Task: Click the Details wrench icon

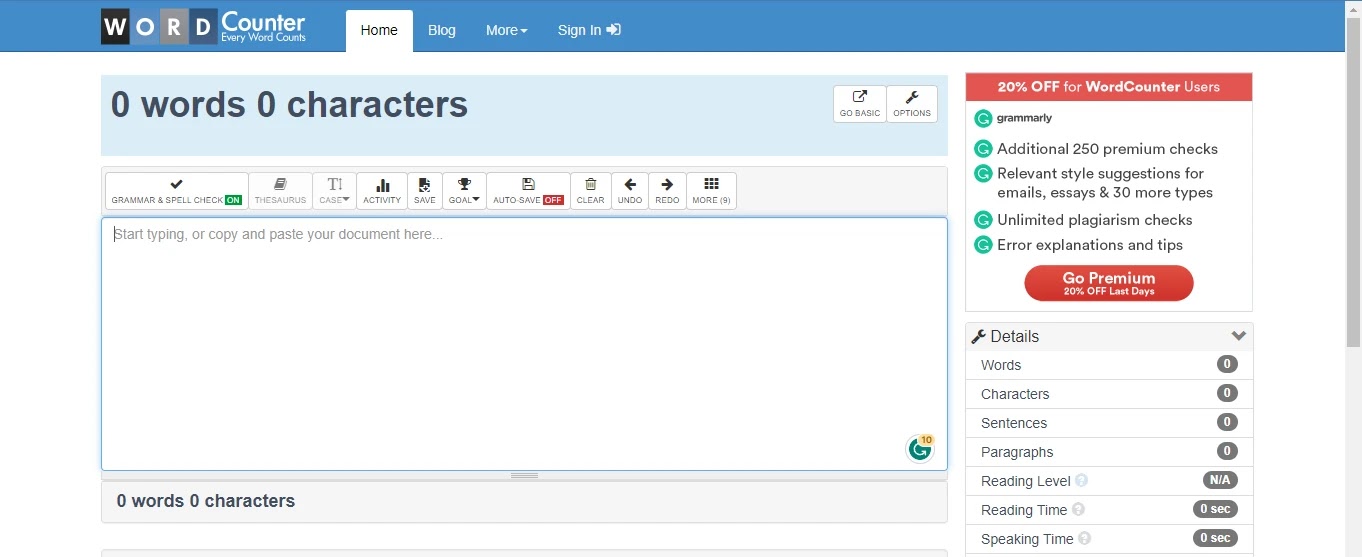Action: pyautogui.click(x=979, y=336)
